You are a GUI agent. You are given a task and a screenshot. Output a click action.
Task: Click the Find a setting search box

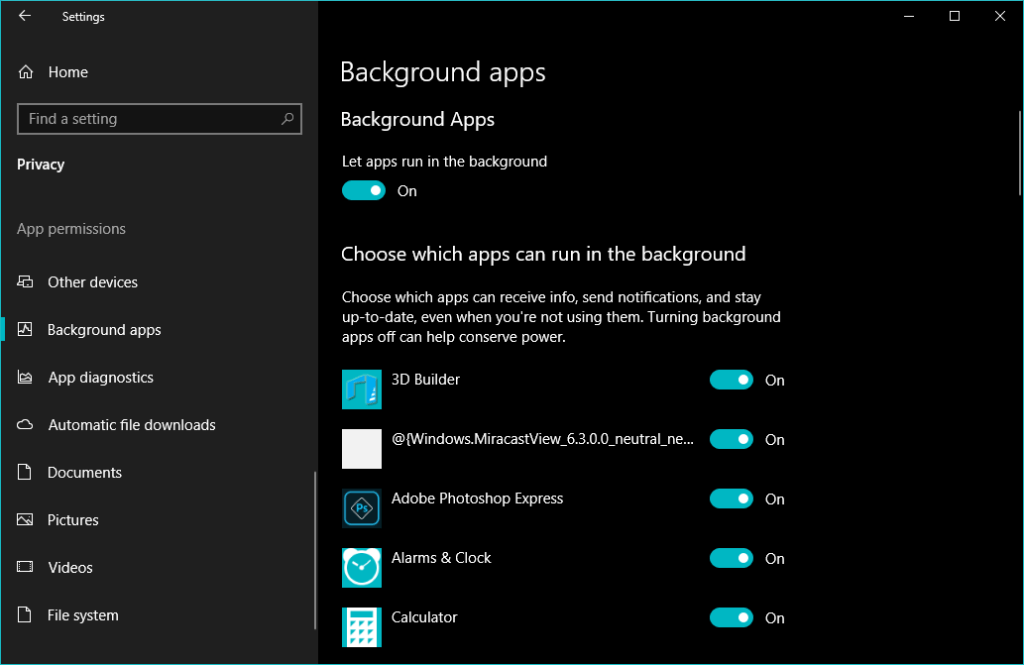click(159, 119)
